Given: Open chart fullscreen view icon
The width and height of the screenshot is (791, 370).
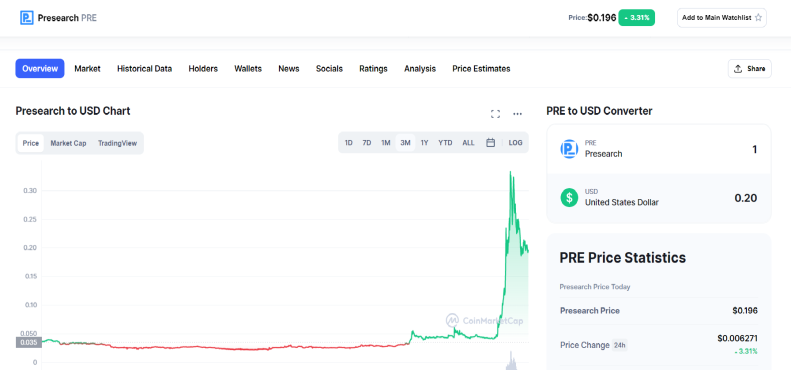Looking at the screenshot, I should [495, 114].
